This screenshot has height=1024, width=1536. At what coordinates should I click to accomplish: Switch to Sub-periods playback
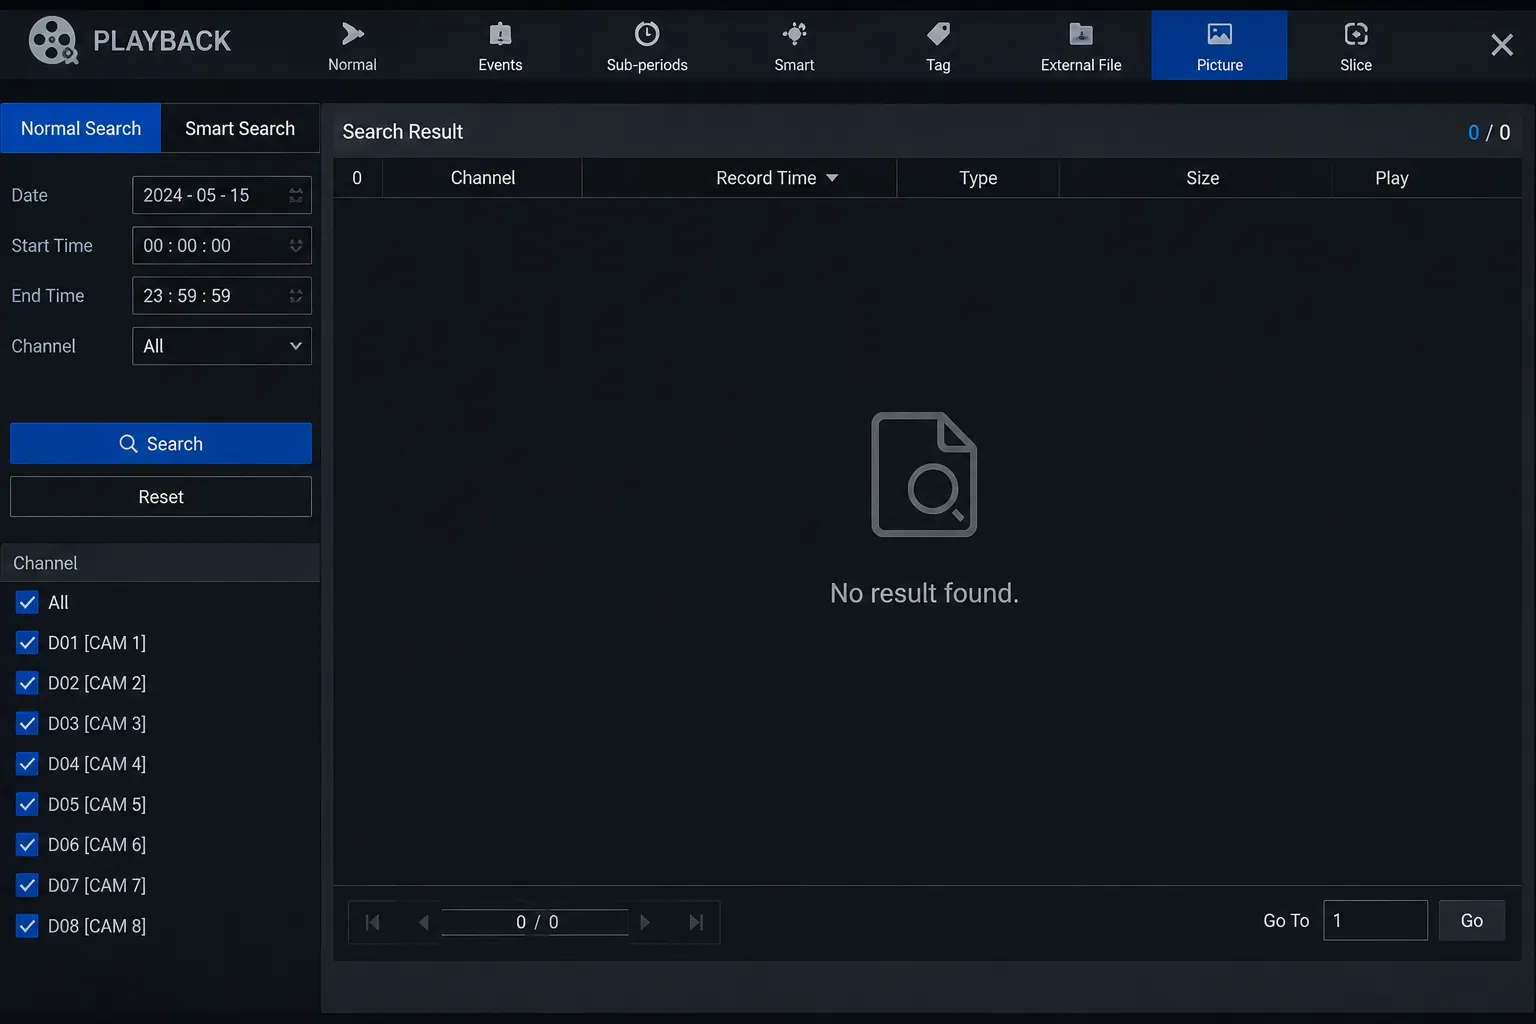[647, 46]
